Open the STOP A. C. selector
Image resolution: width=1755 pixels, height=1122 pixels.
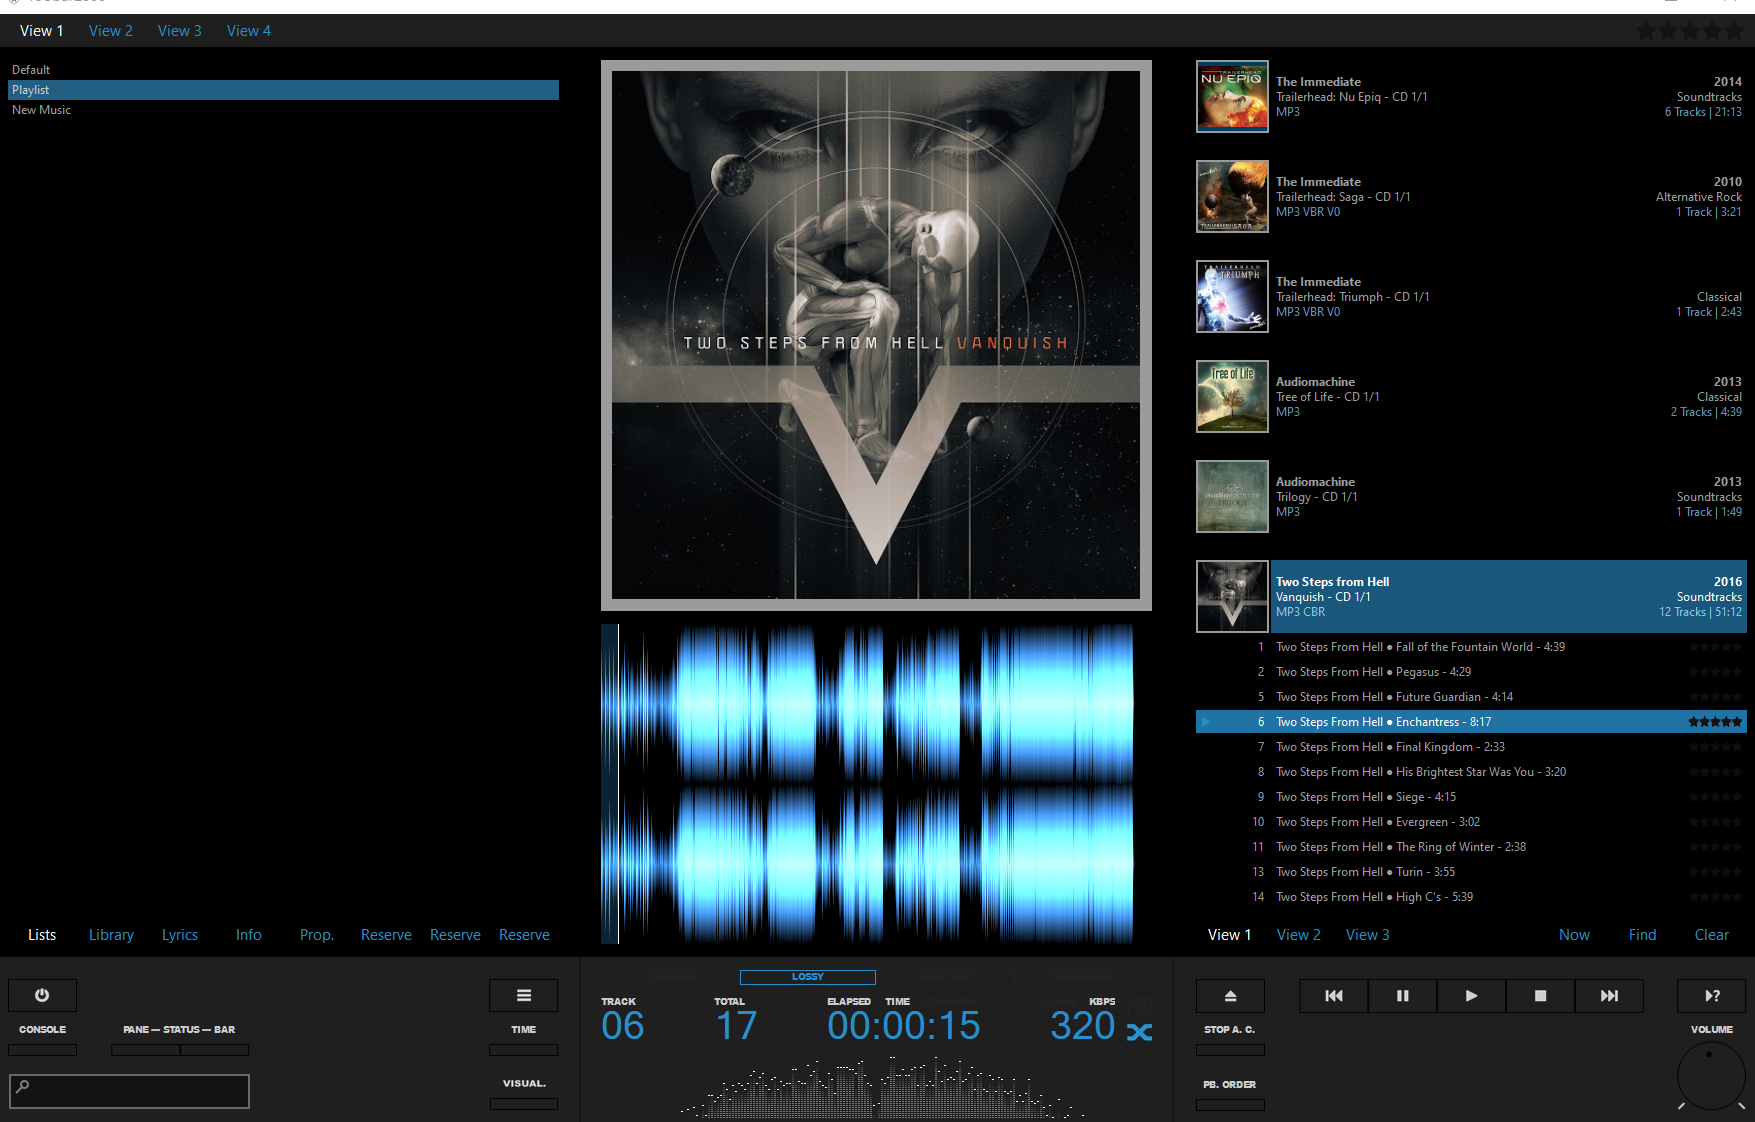coord(1230,1049)
